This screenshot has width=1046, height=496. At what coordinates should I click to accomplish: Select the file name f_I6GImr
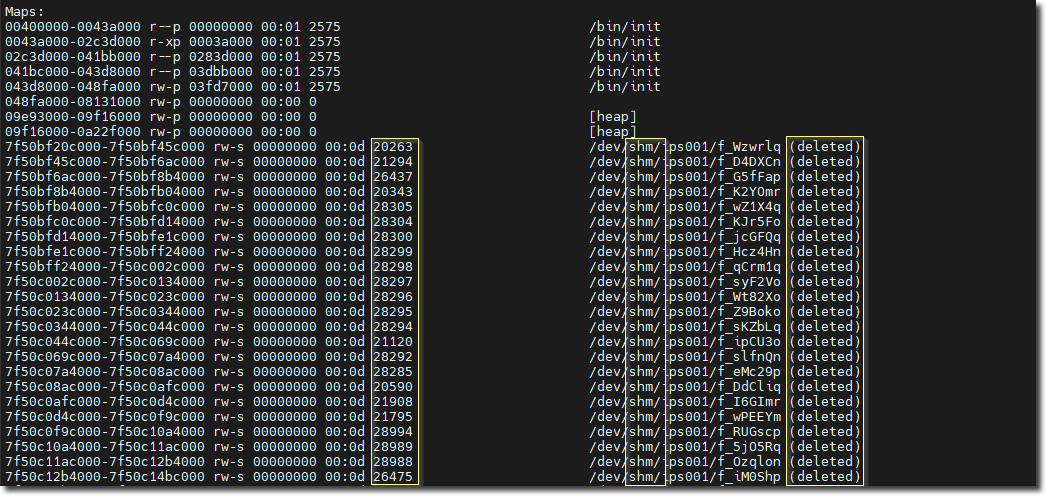click(749, 402)
